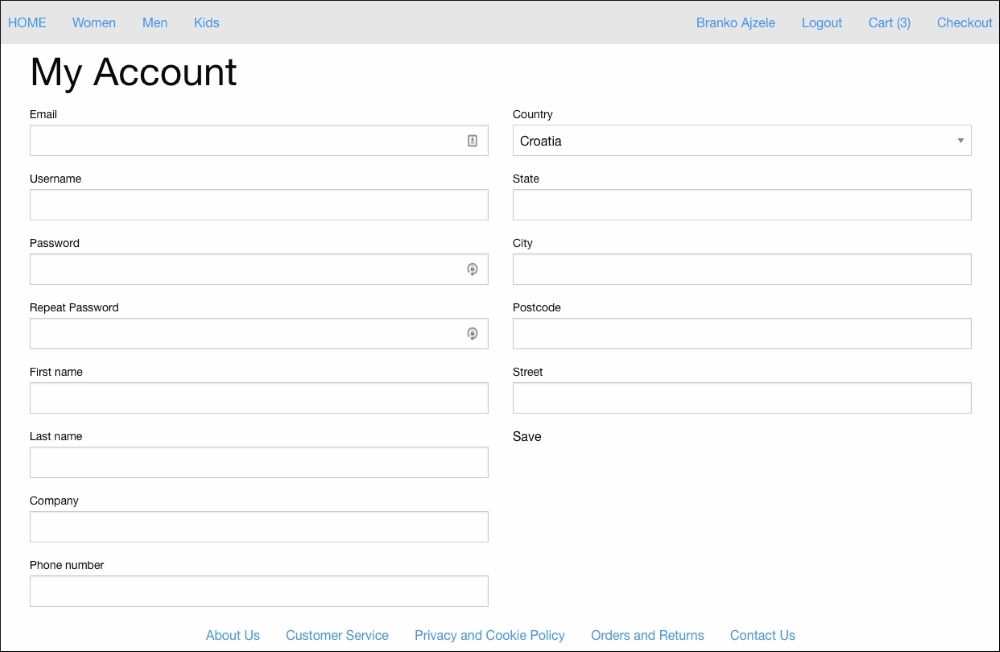Reveal the Password field contents

472,268
